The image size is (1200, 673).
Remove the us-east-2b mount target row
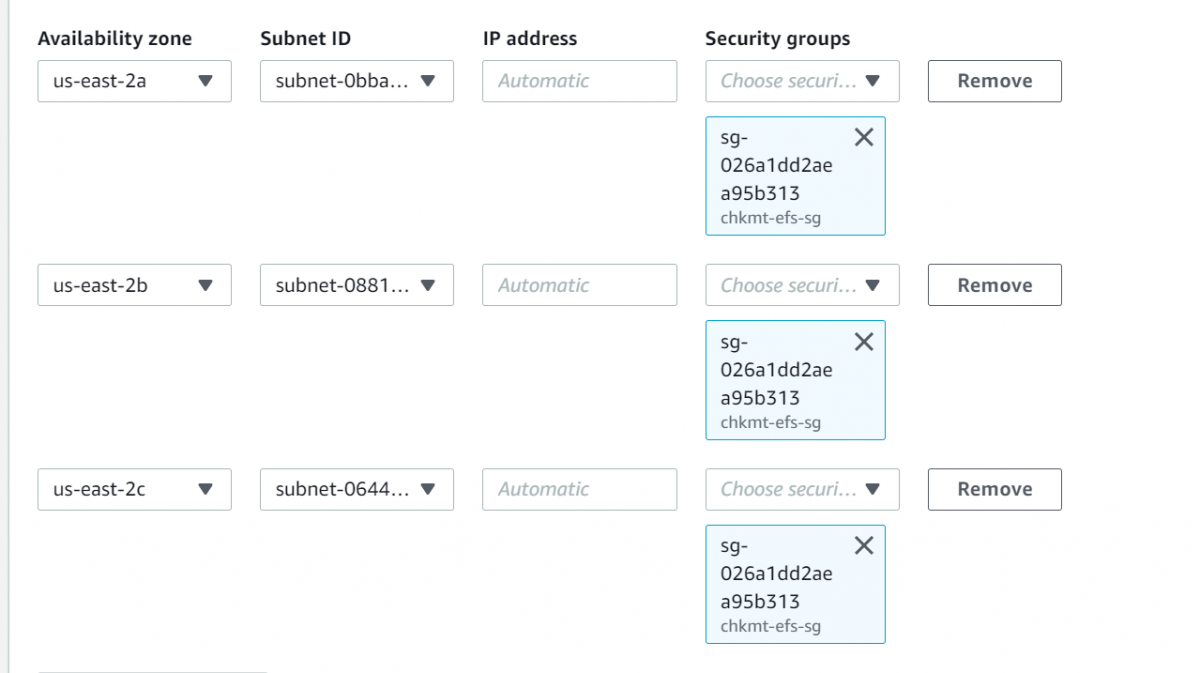994,285
